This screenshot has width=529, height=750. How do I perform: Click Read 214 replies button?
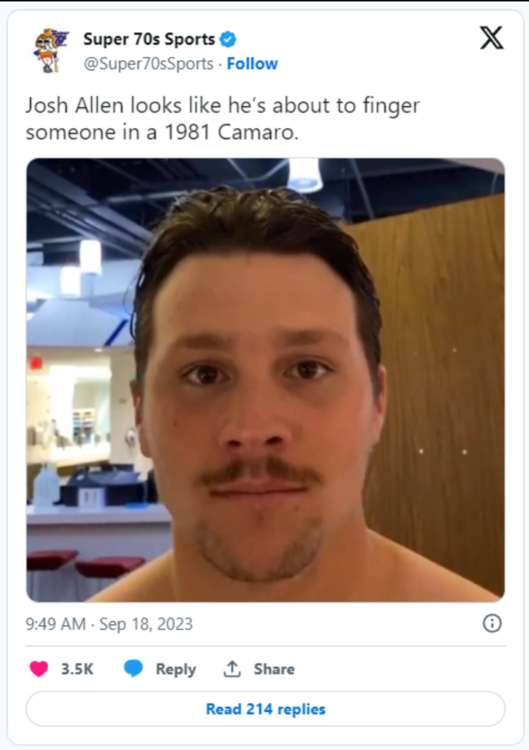pyautogui.click(x=265, y=709)
